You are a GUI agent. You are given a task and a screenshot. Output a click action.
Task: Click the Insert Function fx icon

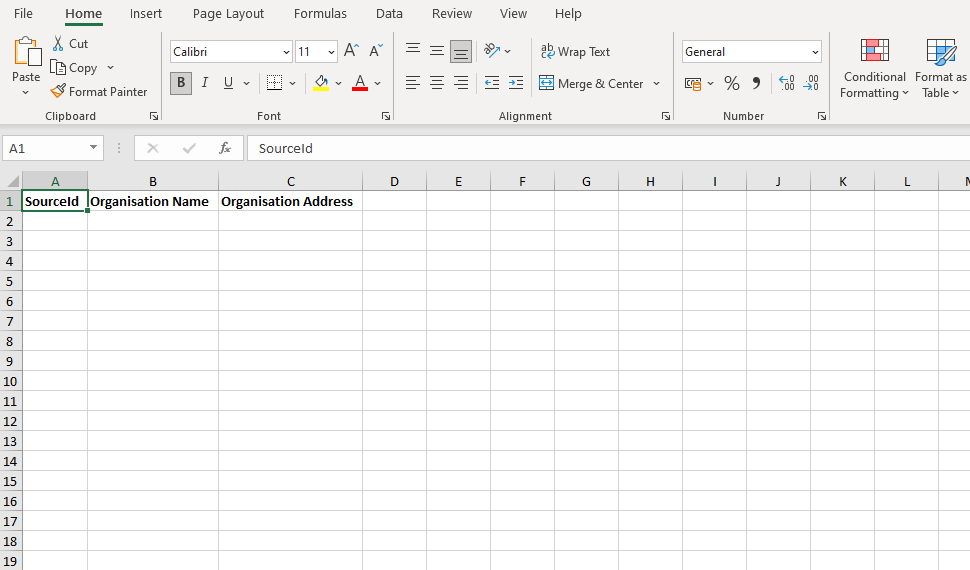(225, 148)
